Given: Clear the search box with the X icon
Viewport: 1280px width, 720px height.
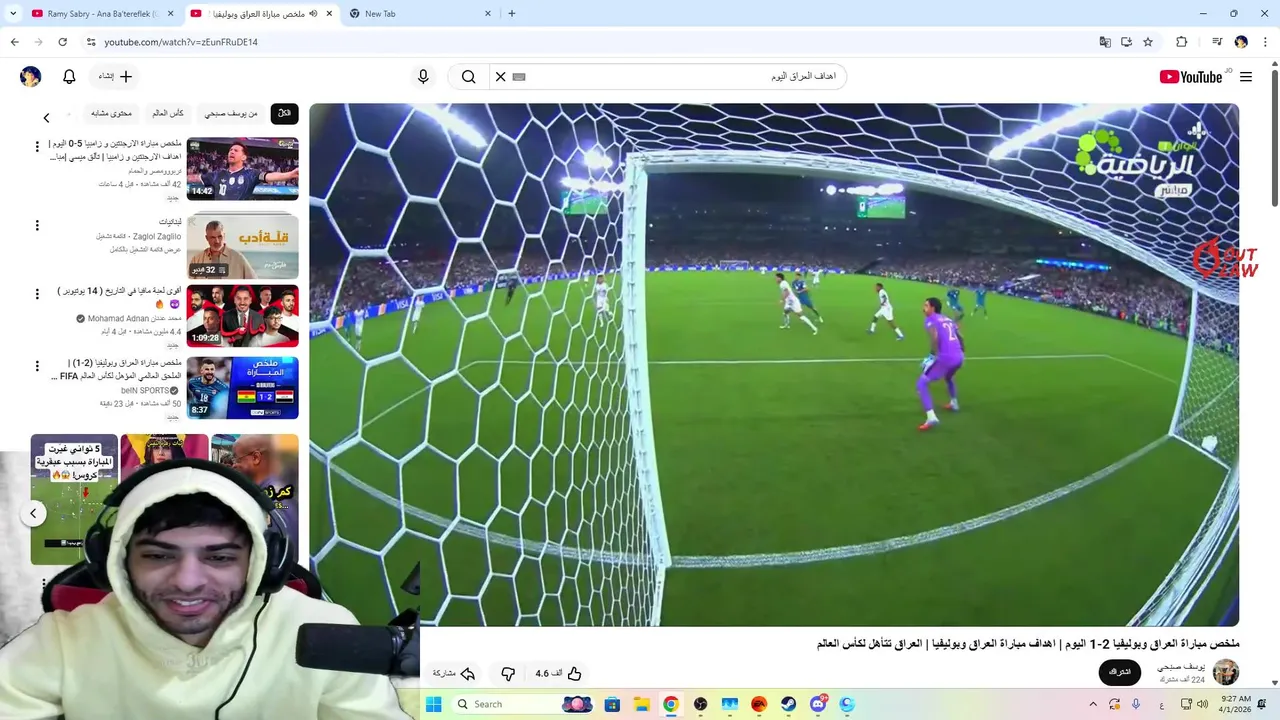Looking at the screenshot, I should pyautogui.click(x=501, y=77).
